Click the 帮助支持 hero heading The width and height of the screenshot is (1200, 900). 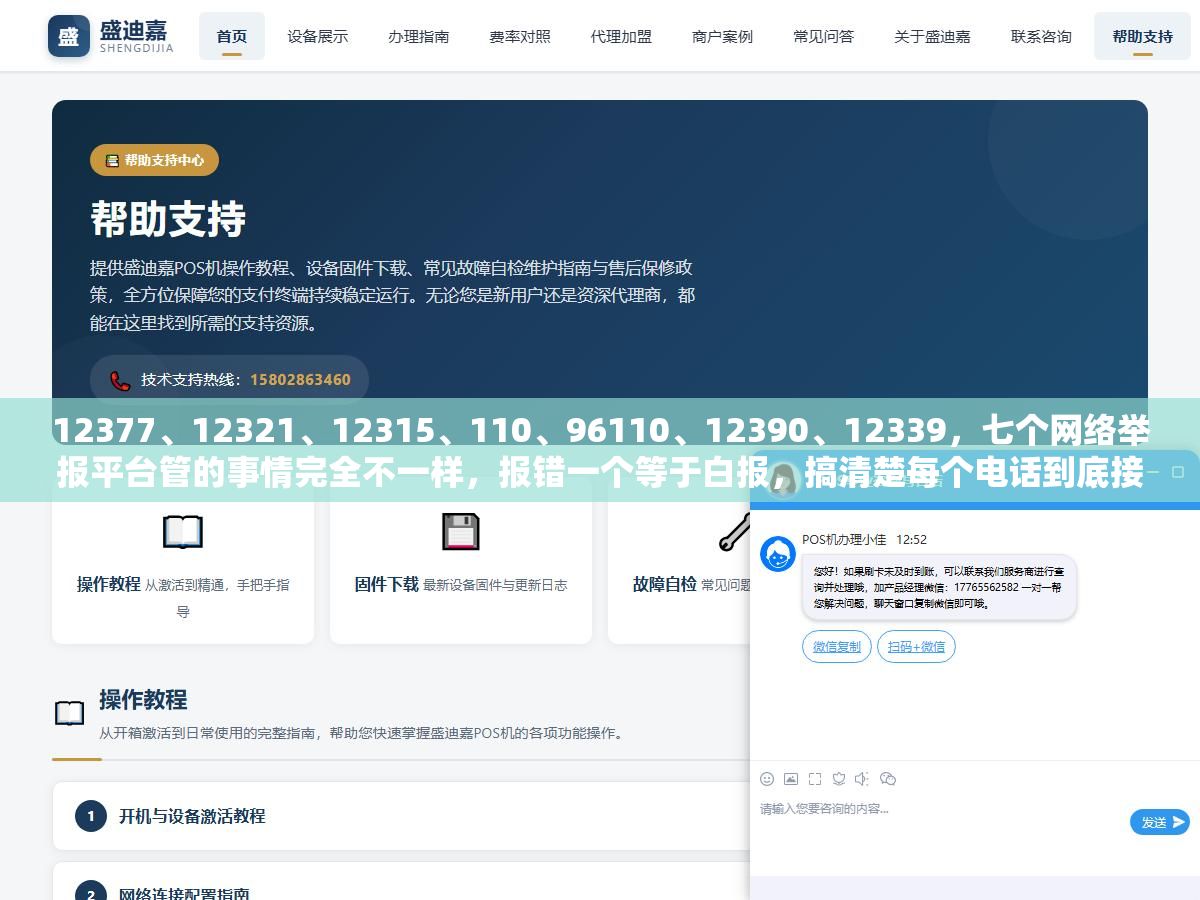tap(168, 219)
